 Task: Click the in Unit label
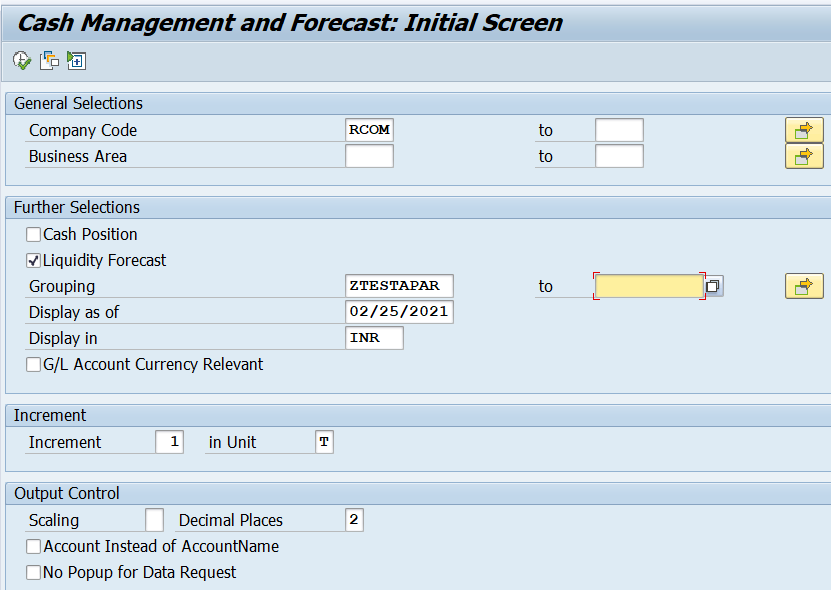coord(232,443)
